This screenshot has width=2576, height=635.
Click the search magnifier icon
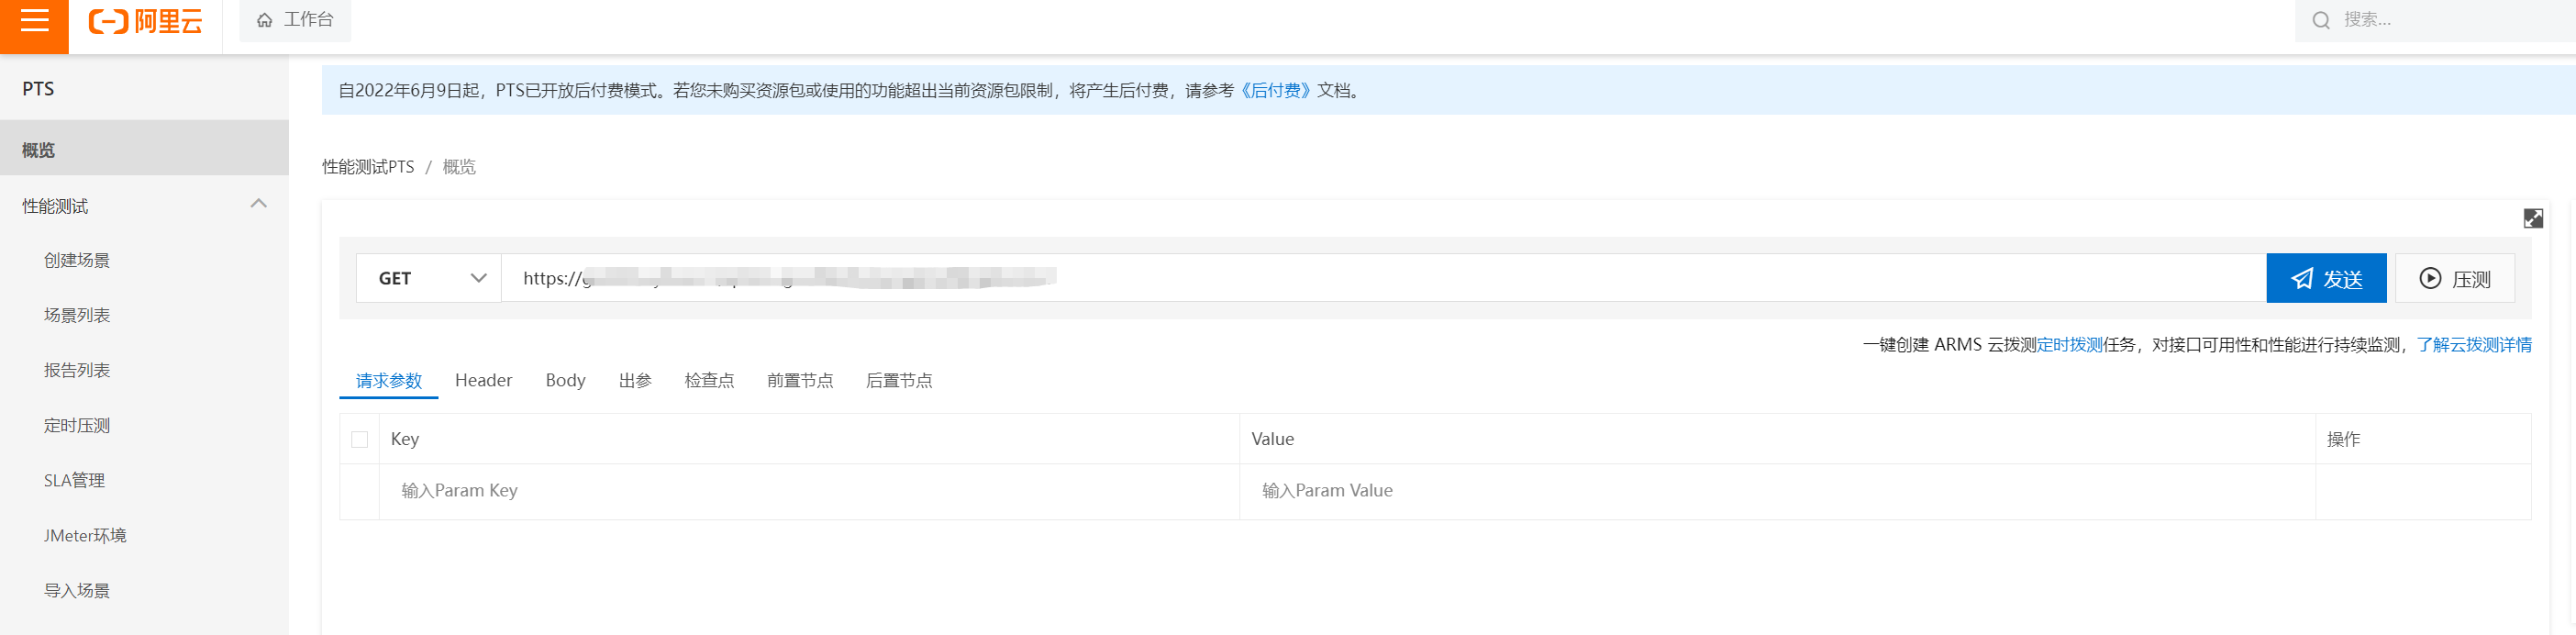pyautogui.click(x=2321, y=20)
